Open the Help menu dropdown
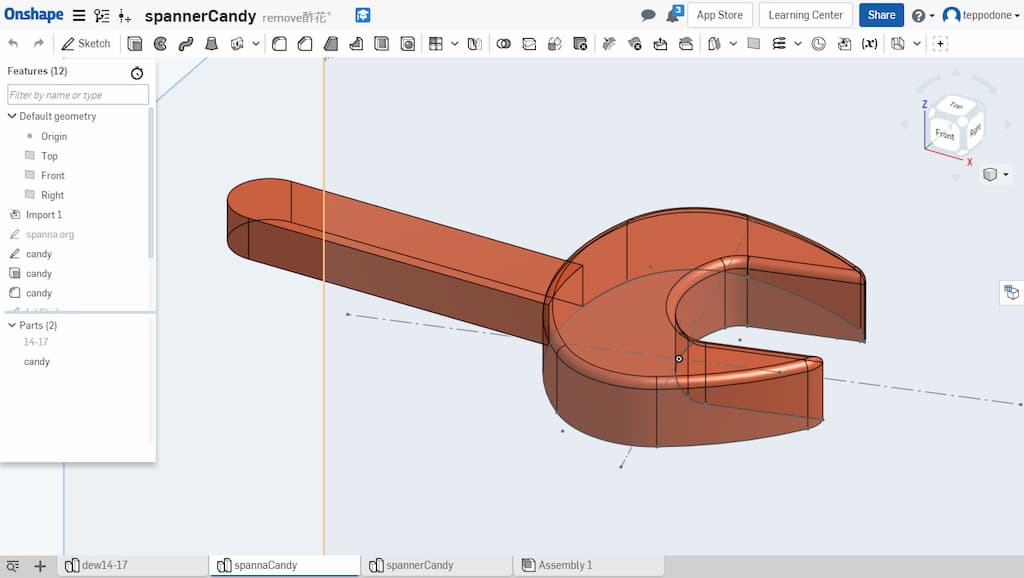1024x578 pixels. pos(923,15)
